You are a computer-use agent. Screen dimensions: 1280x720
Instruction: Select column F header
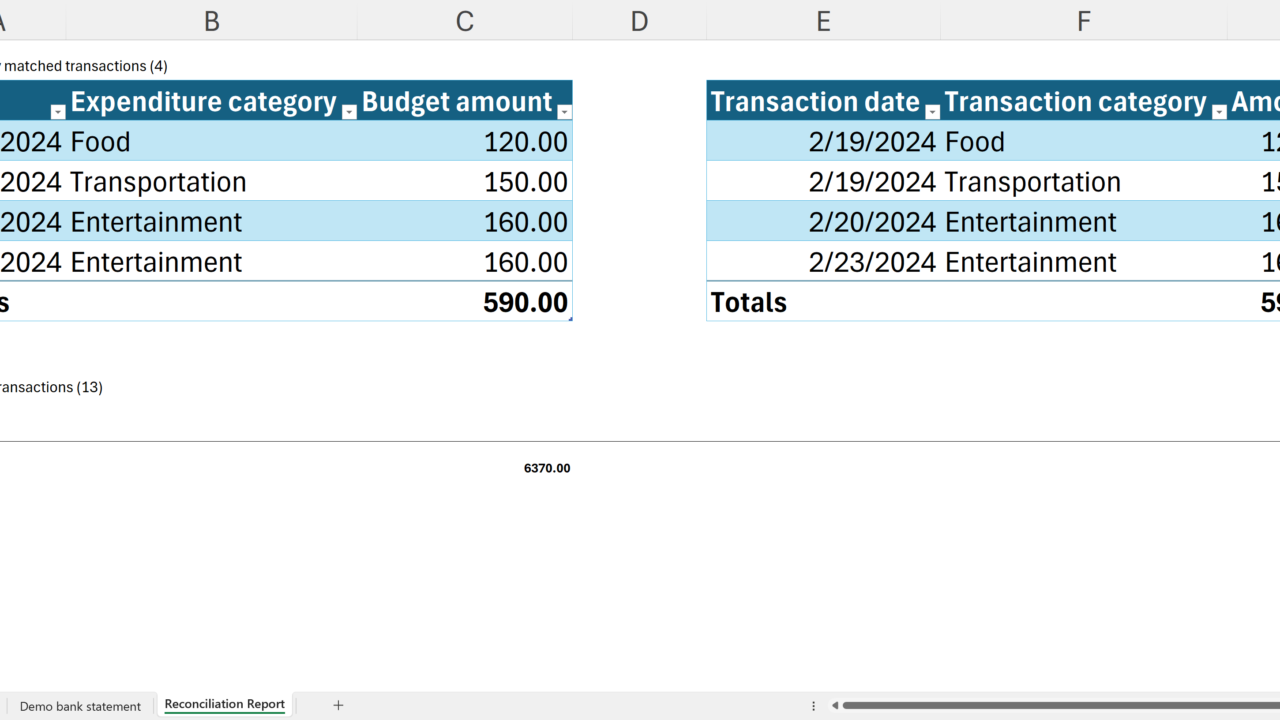[1084, 21]
